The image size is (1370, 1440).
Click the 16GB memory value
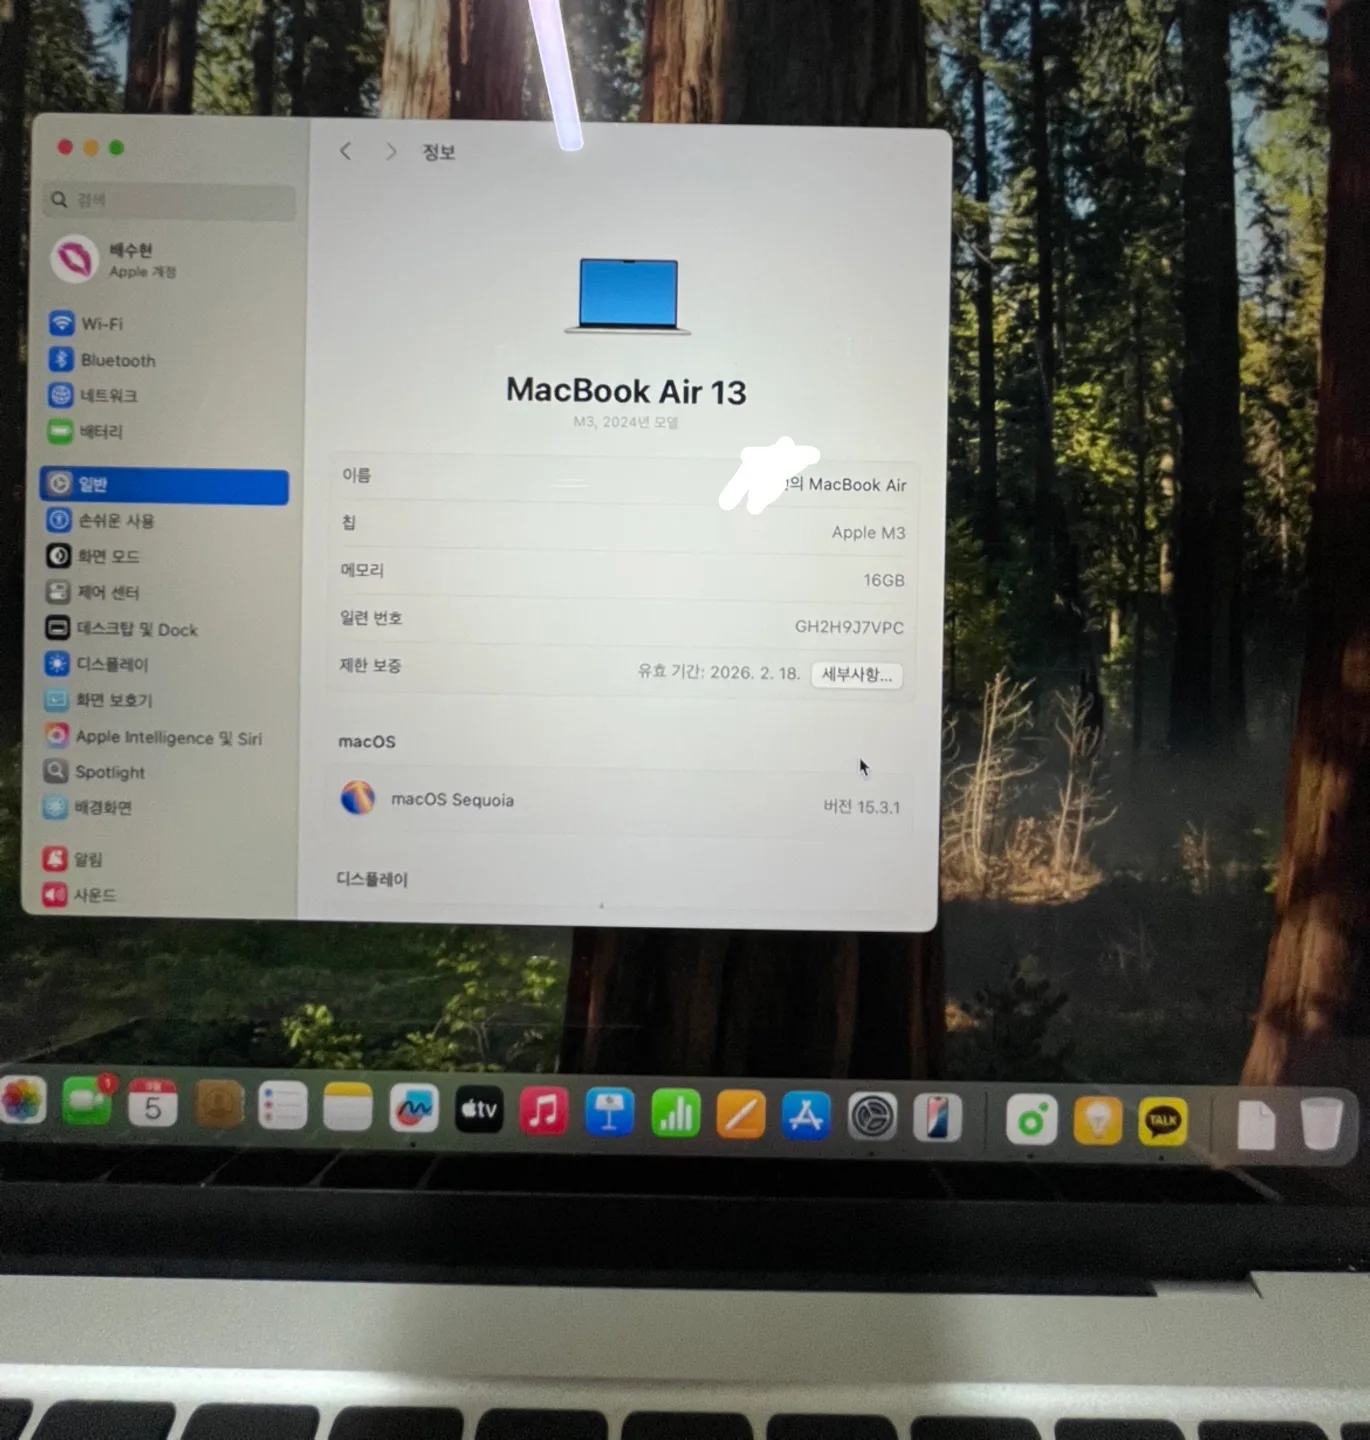884,580
